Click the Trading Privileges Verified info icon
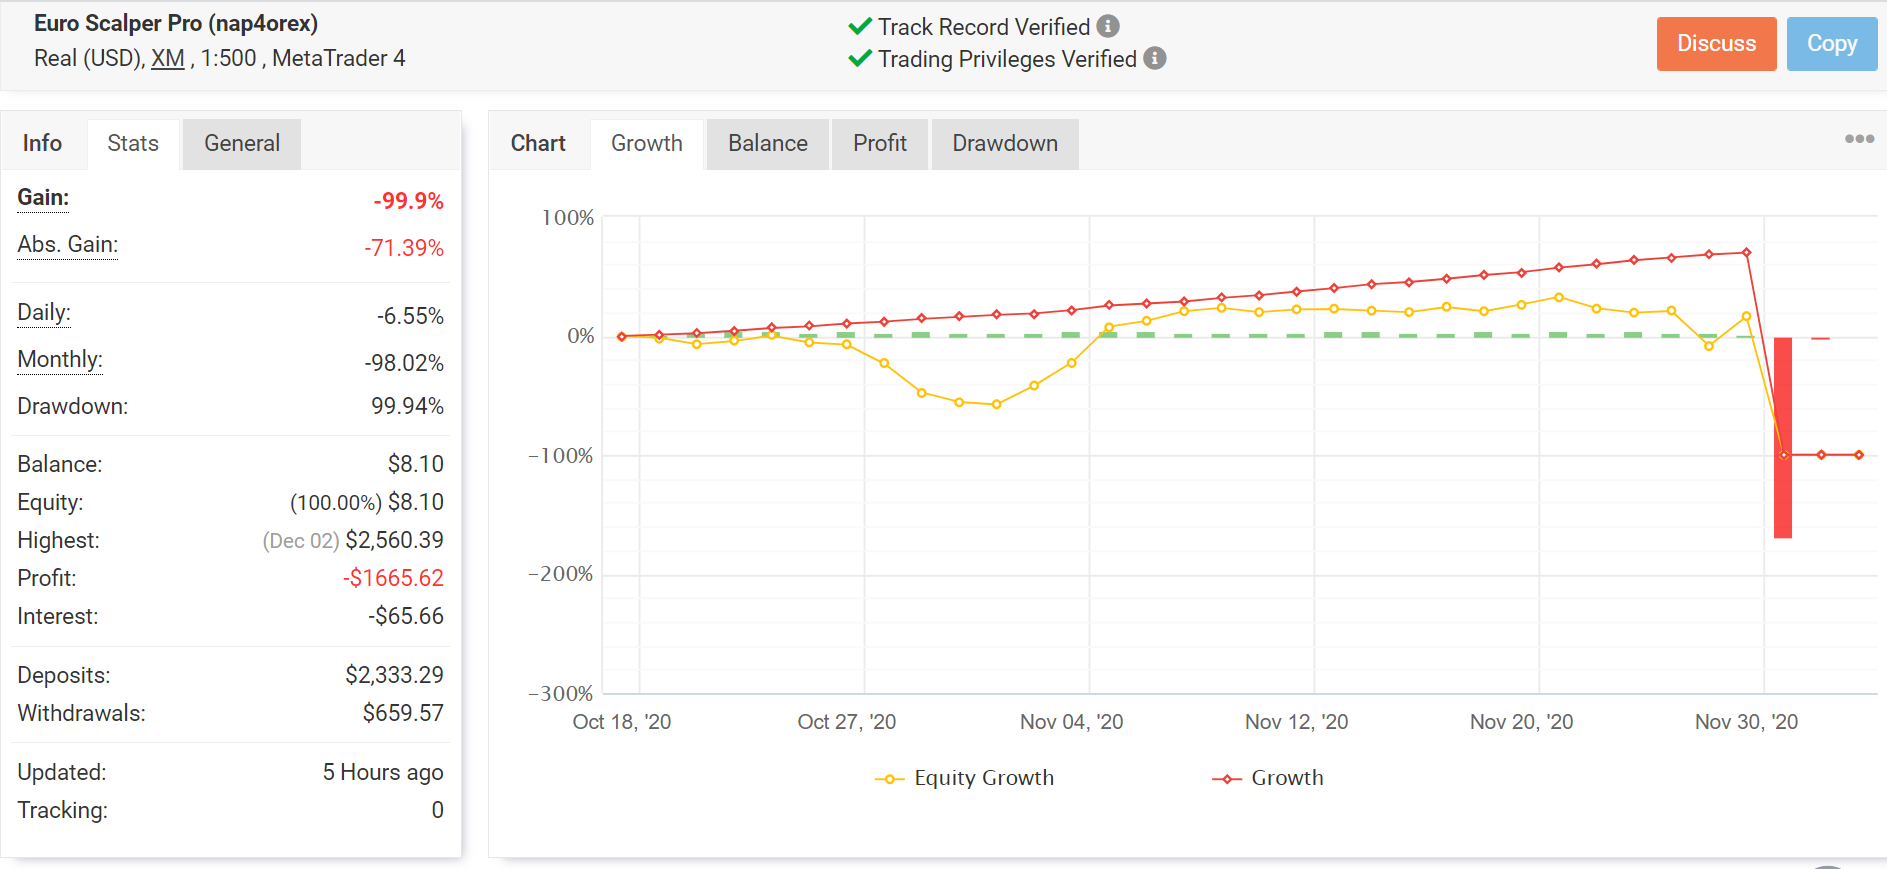The height and width of the screenshot is (869, 1887). [1155, 58]
